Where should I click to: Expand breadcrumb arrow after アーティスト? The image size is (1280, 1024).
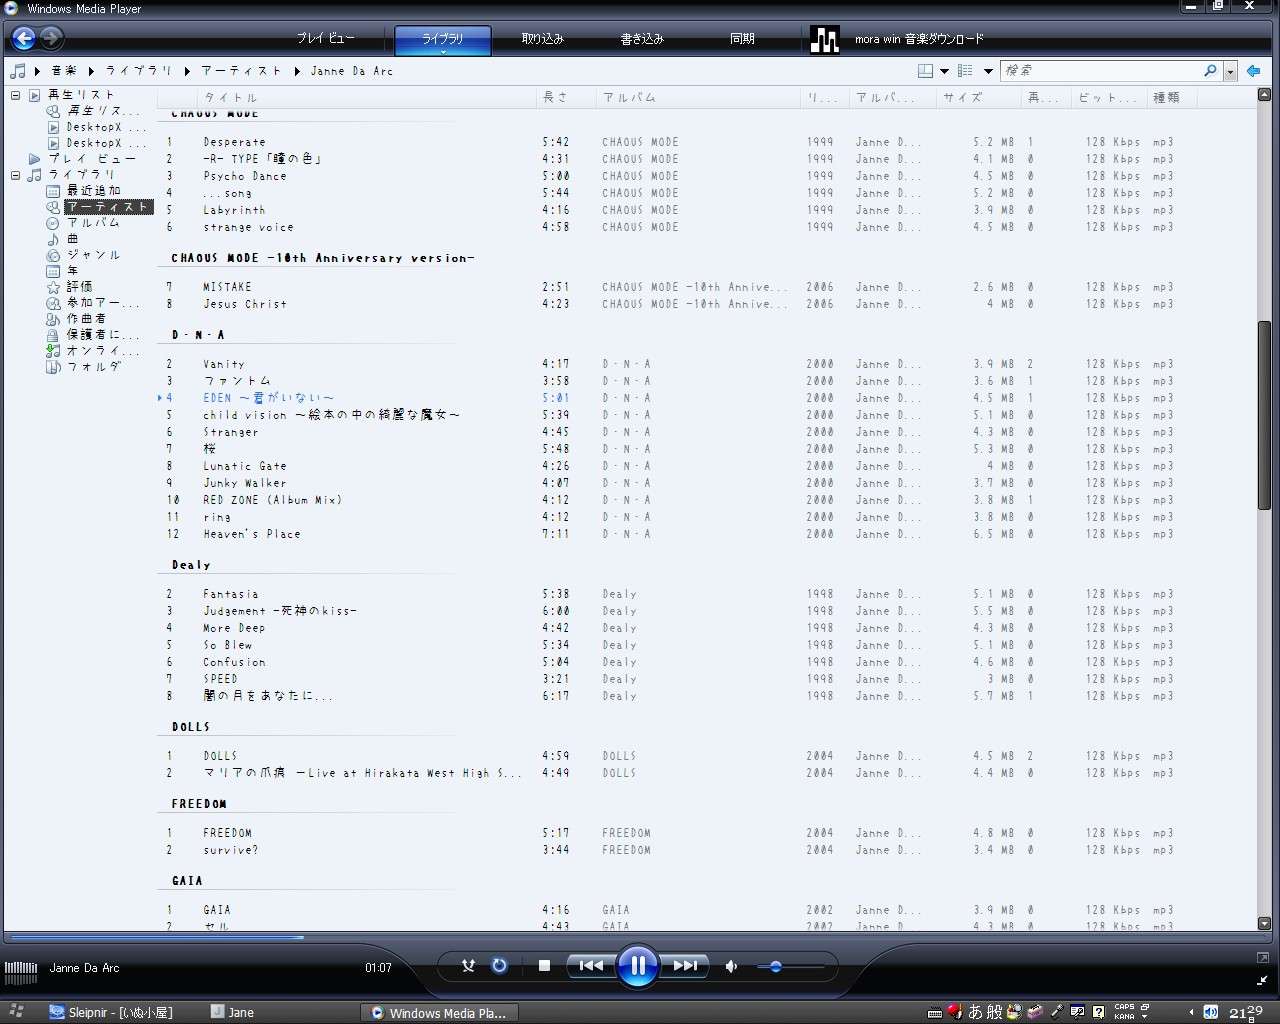(x=297, y=71)
